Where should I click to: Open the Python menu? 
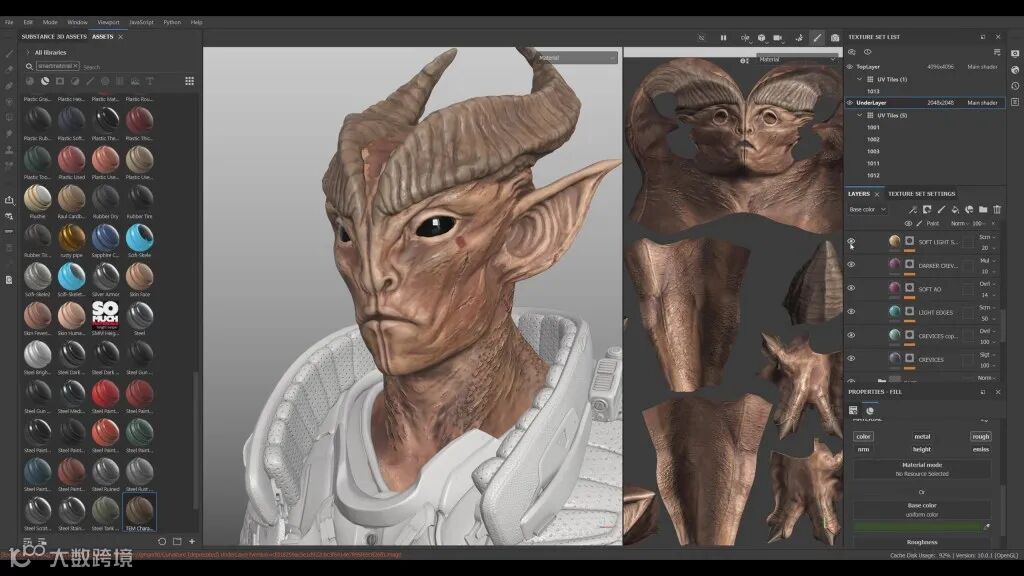(172, 22)
